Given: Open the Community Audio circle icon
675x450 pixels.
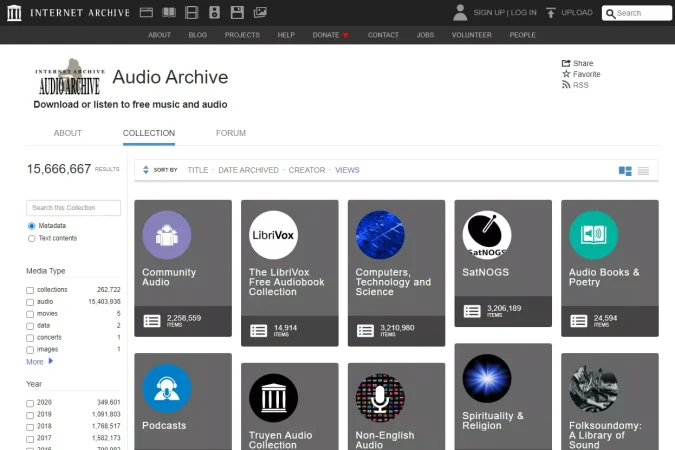Looking at the screenshot, I should (167, 235).
